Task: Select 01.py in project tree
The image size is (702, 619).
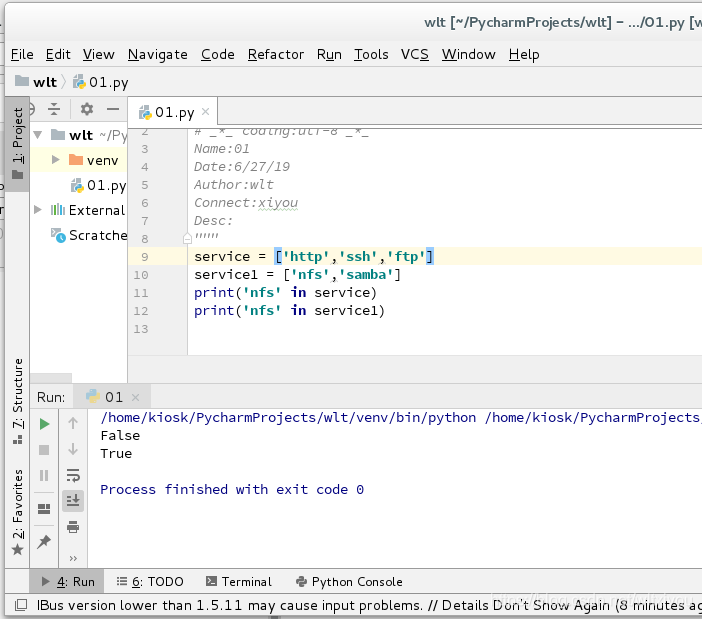Action: click(98, 185)
